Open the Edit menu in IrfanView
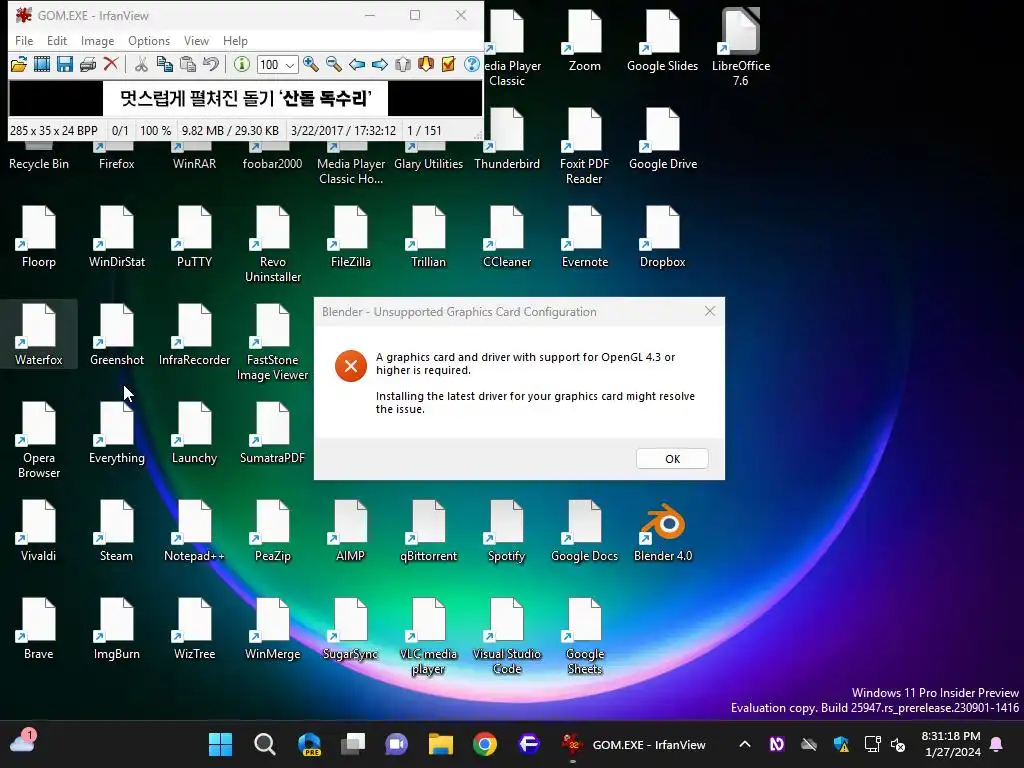Image resolution: width=1024 pixels, height=768 pixels. (x=57, y=40)
